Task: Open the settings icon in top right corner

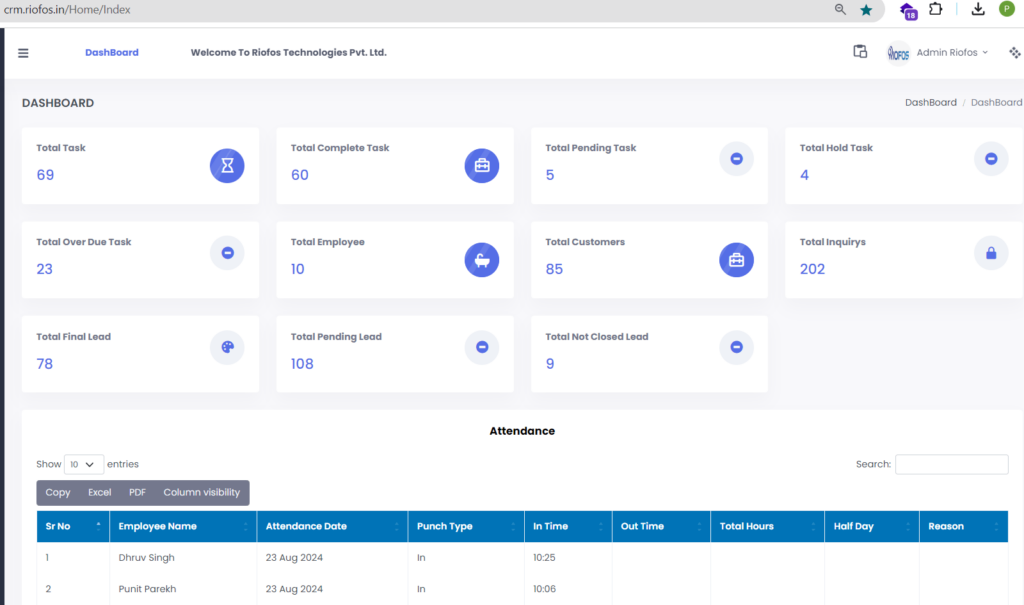Action: [x=1015, y=53]
